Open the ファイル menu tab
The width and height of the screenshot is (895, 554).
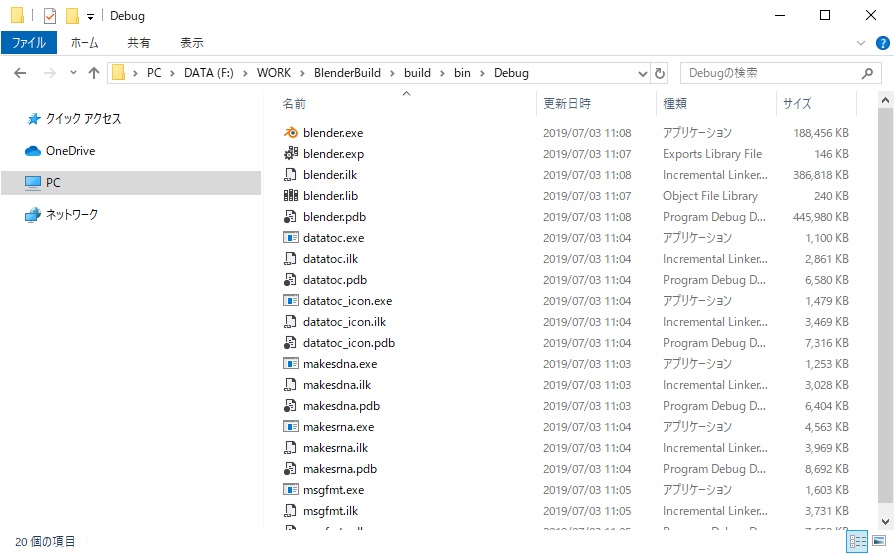click(29, 43)
